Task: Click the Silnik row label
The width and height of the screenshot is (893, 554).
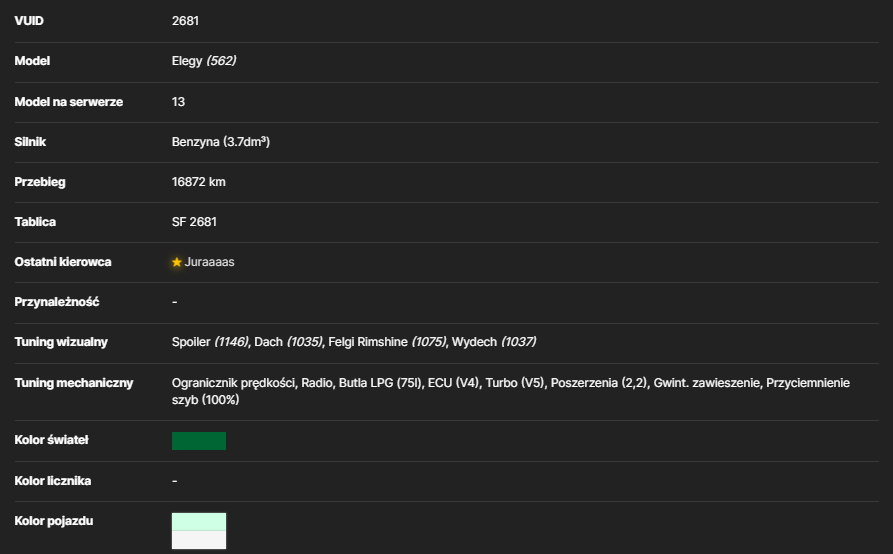Action: (x=30, y=142)
